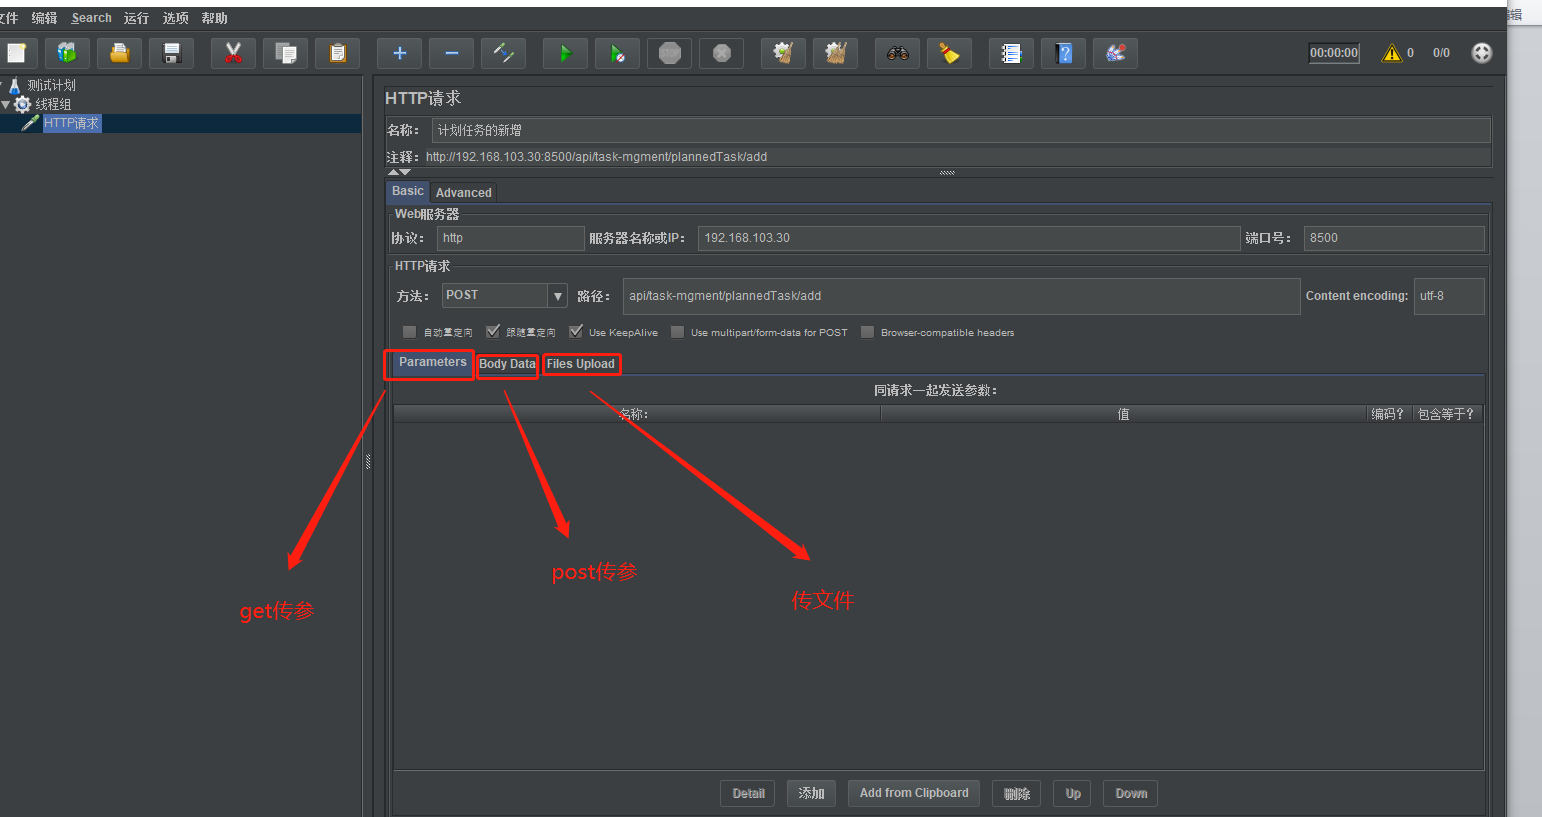1542x817 pixels.
Task: Open the POST method dropdown
Action: point(557,296)
